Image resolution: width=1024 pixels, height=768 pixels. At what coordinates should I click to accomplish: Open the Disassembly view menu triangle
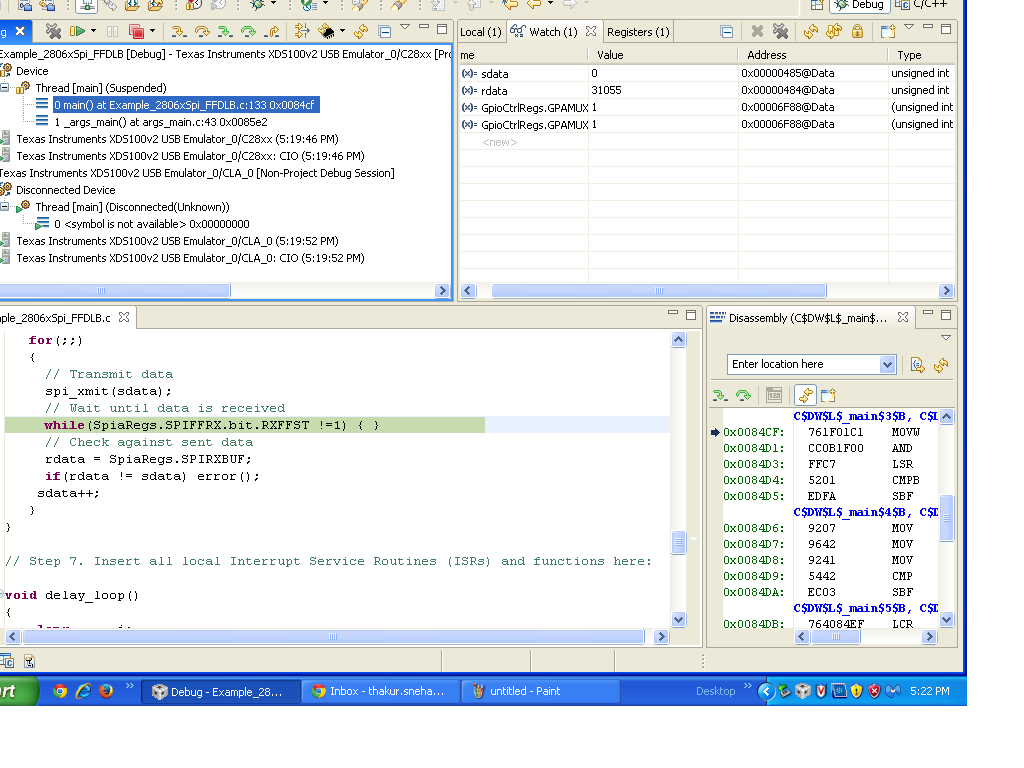pyautogui.click(x=945, y=338)
